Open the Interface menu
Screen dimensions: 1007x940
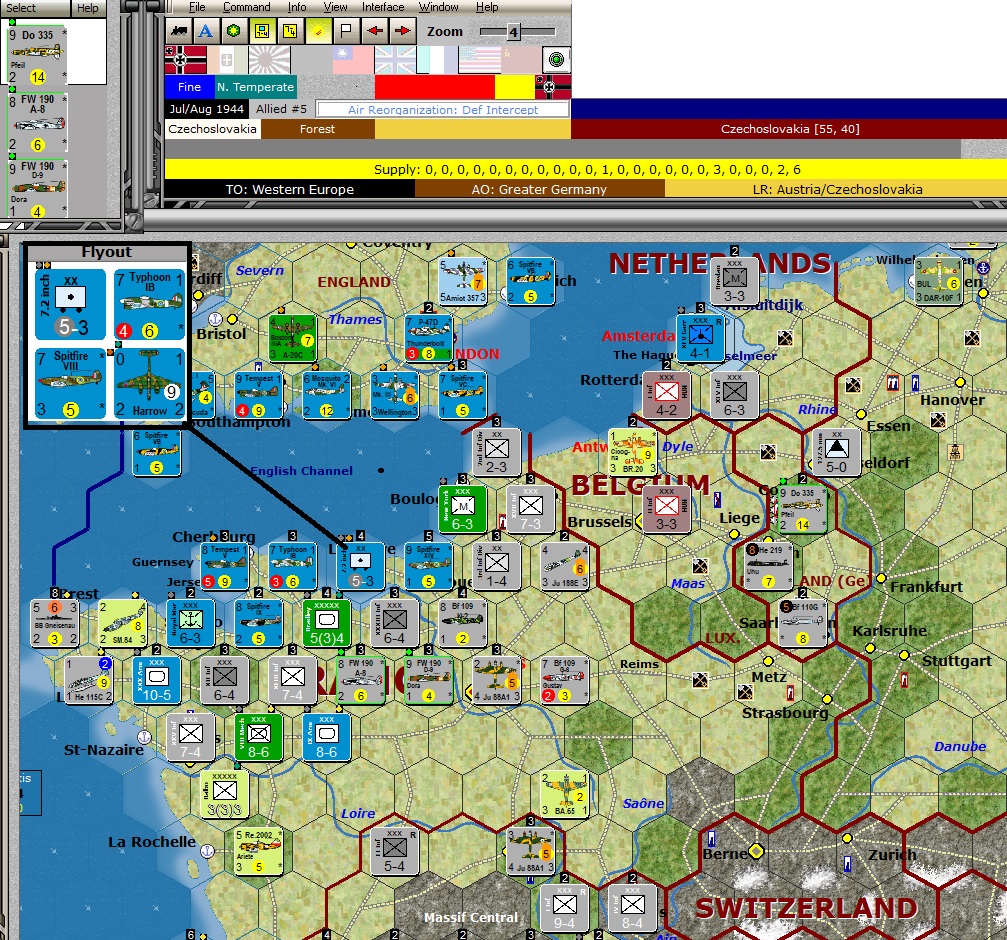point(383,7)
